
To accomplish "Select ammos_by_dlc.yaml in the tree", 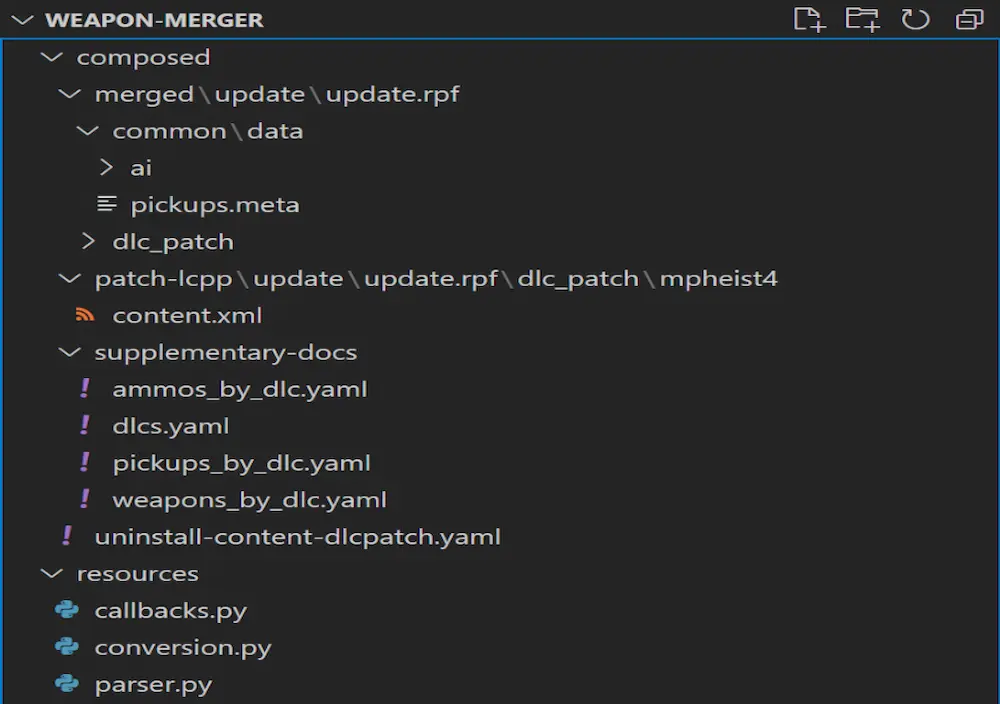I will [x=240, y=389].
